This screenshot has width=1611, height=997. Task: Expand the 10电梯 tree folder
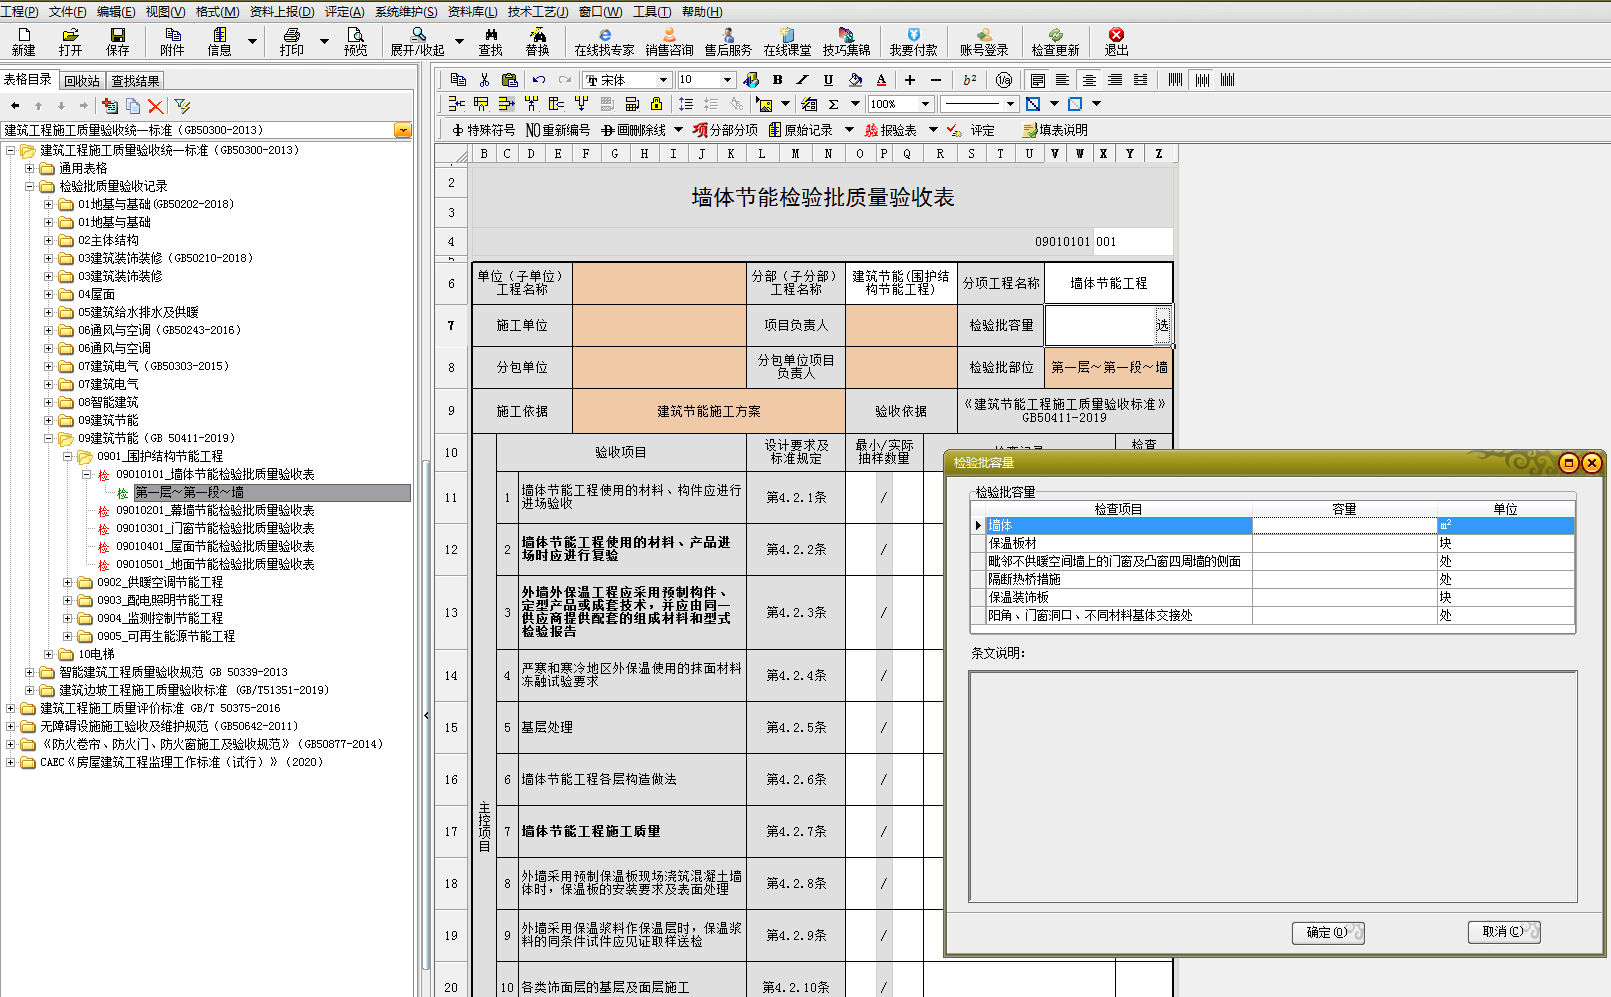(x=49, y=654)
